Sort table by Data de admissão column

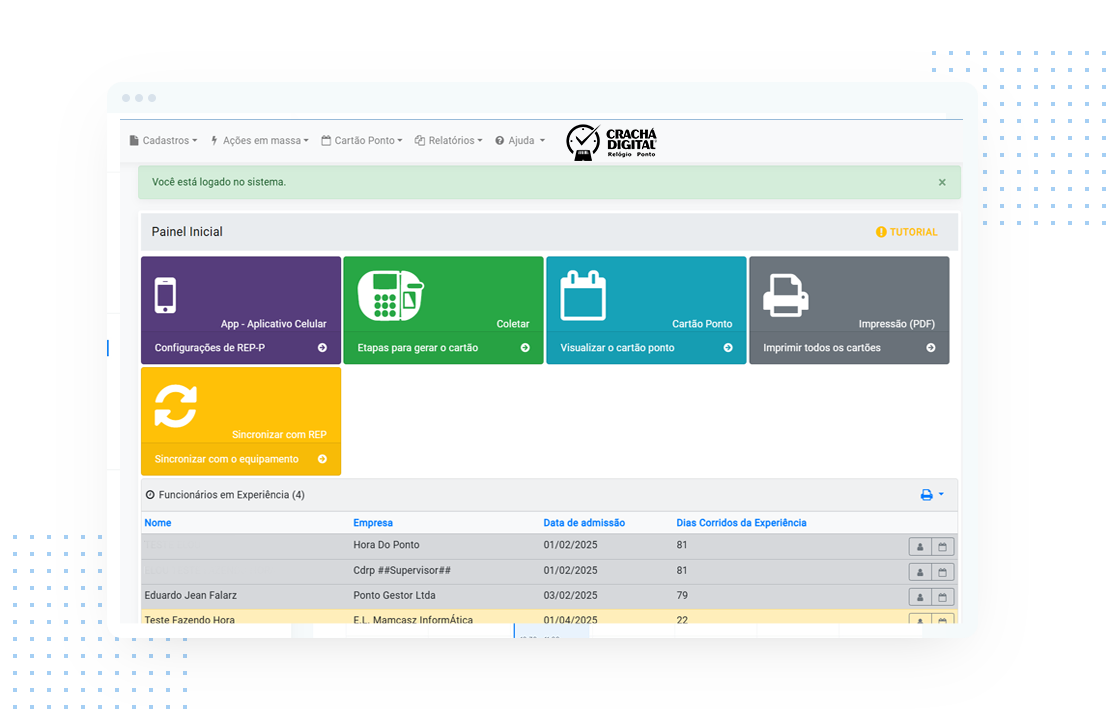tap(584, 523)
